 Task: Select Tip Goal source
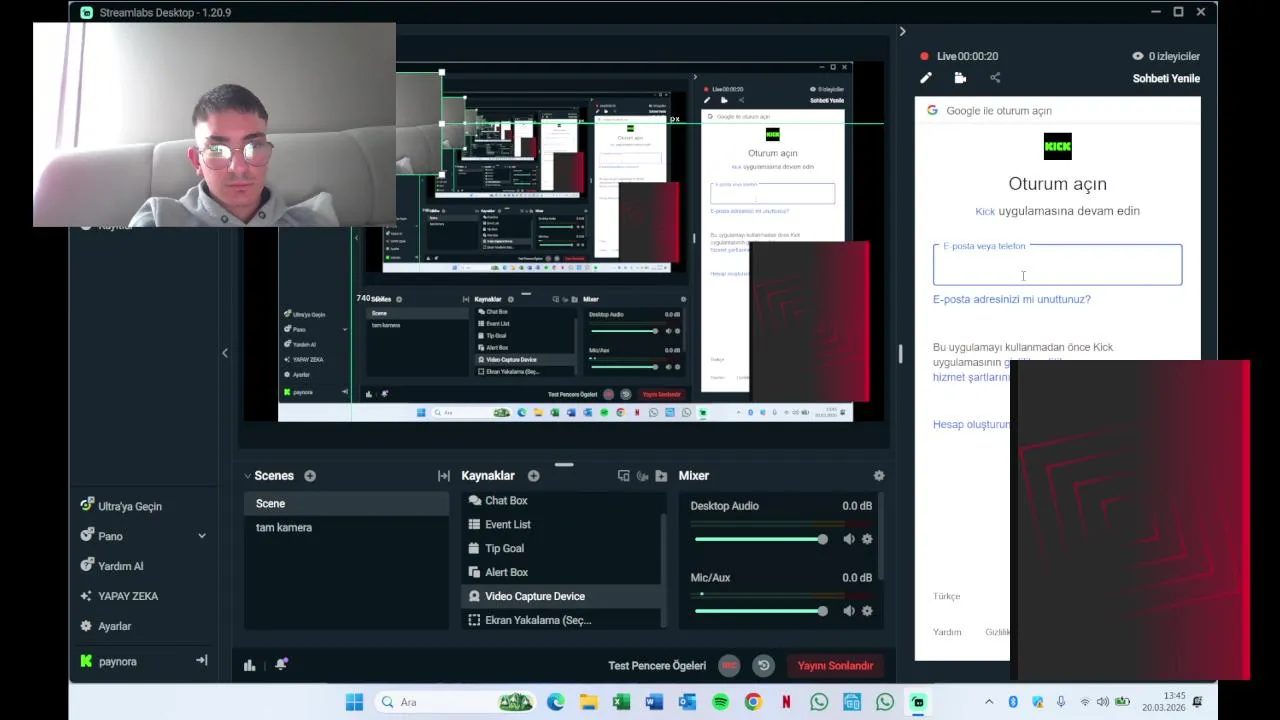[560, 549]
